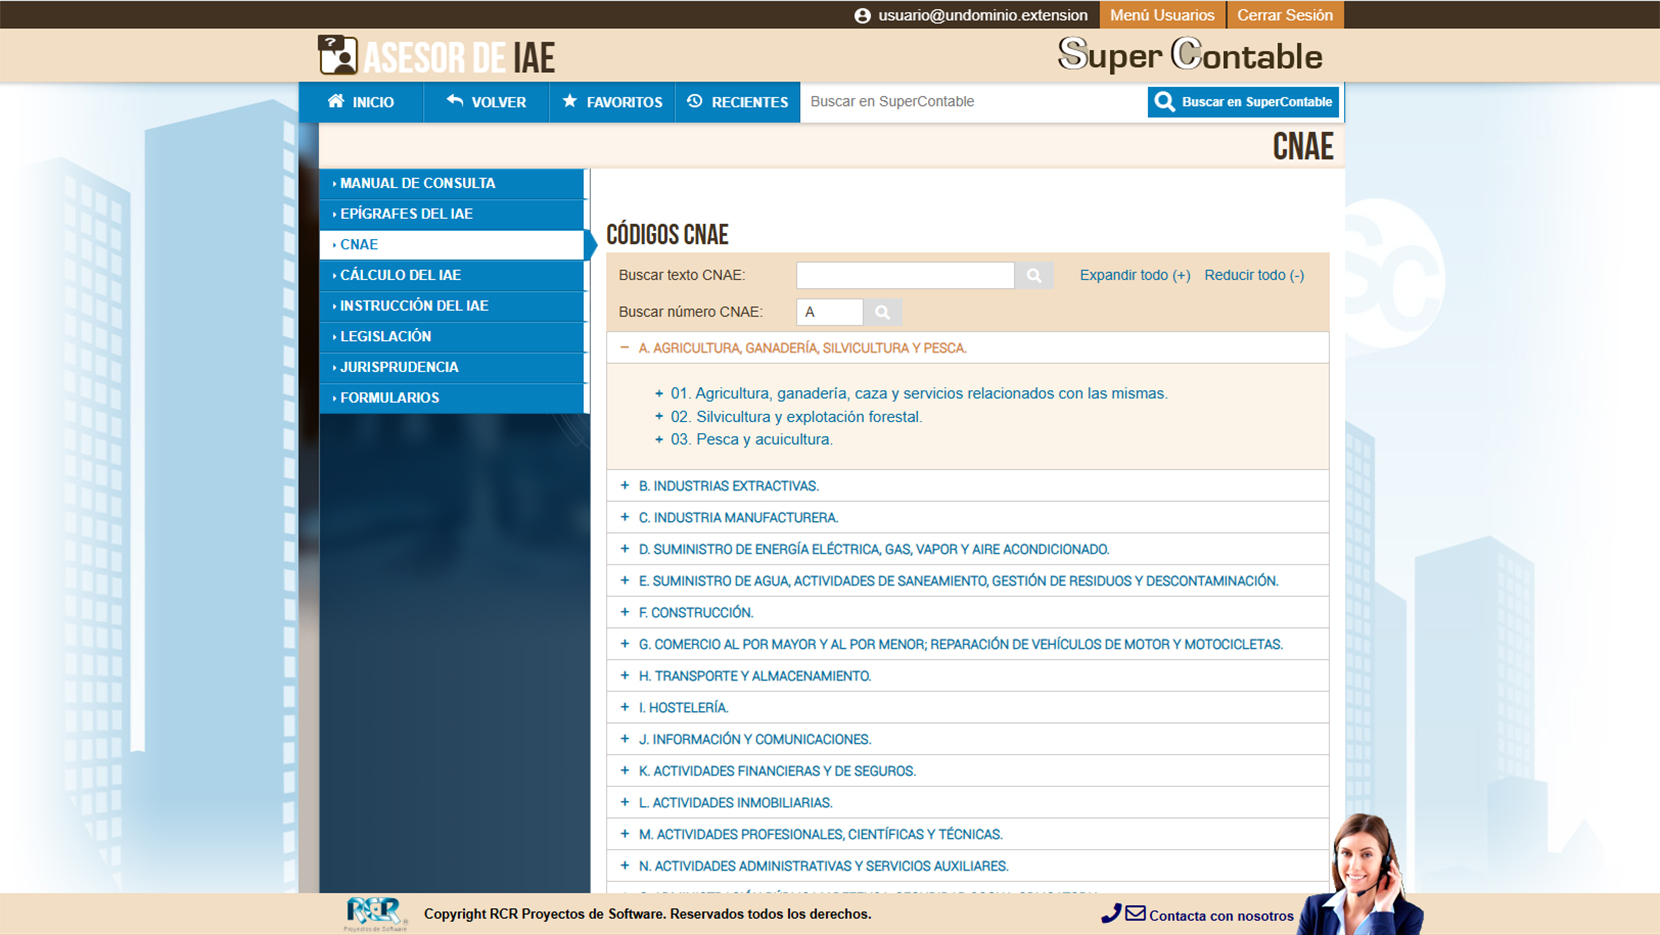Open Epígrafes del IAE in sidebar

(452, 214)
